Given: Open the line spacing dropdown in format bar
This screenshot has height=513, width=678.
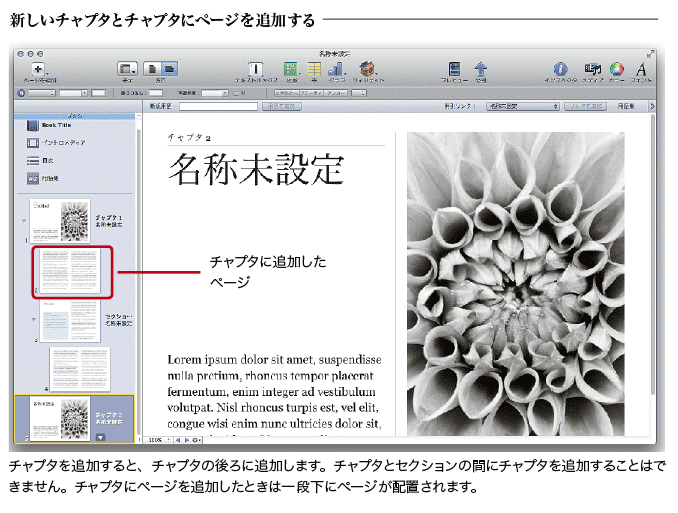Looking at the screenshot, I should tap(215, 93).
